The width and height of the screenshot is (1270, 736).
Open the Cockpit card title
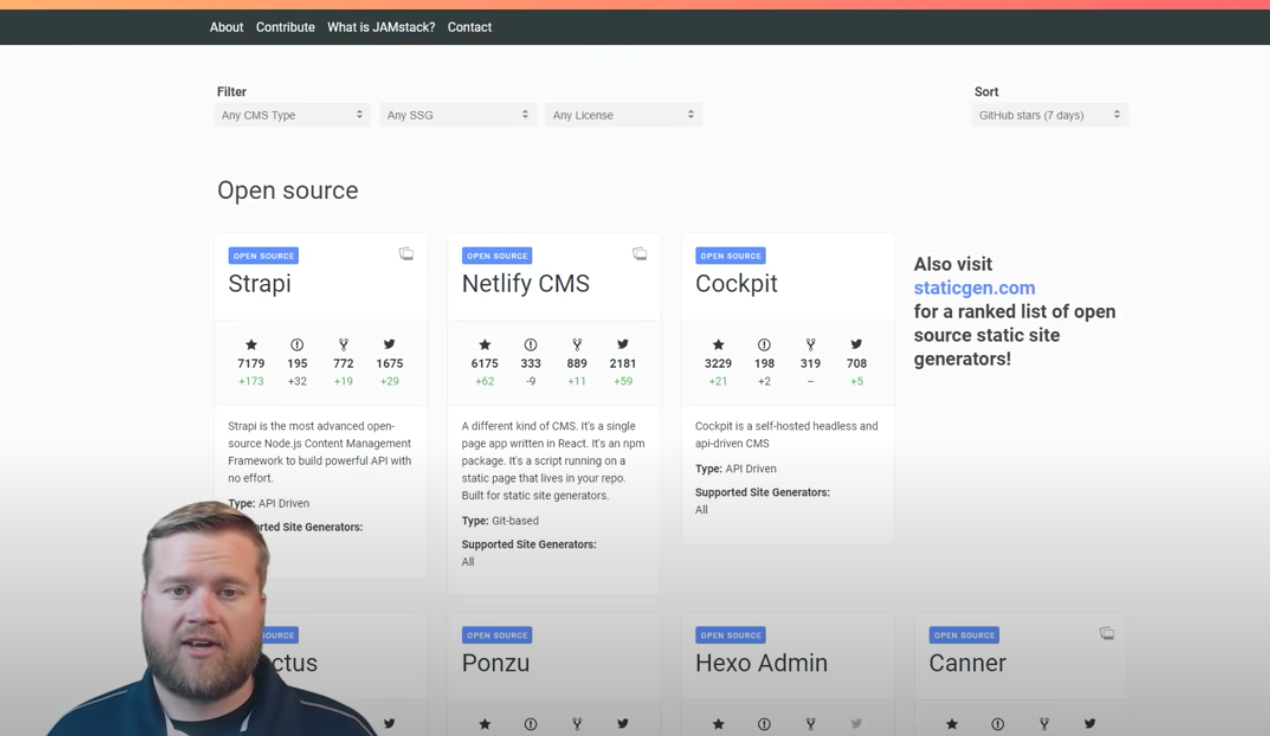pyautogui.click(x=736, y=283)
